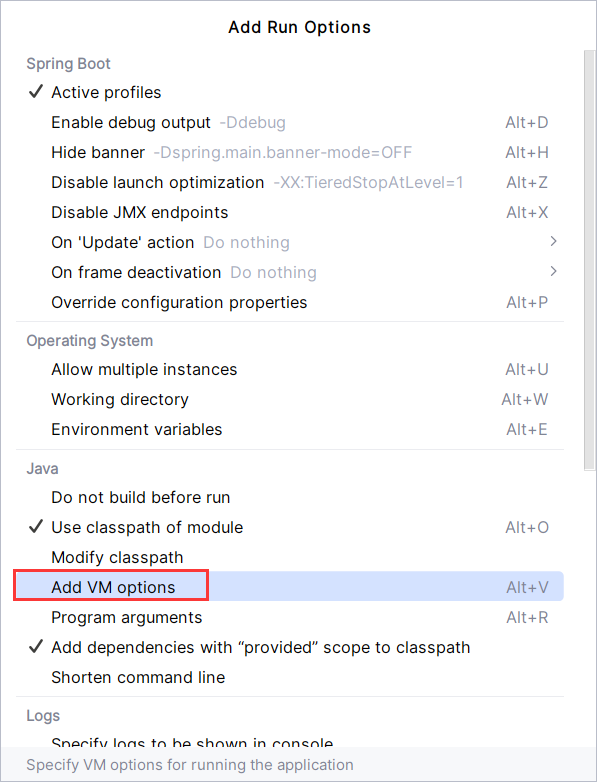The height and width of the screenshot is (782, 597).
Task: Toggle Add dependencies with "provided" scope option
Action: click(290, 647)
